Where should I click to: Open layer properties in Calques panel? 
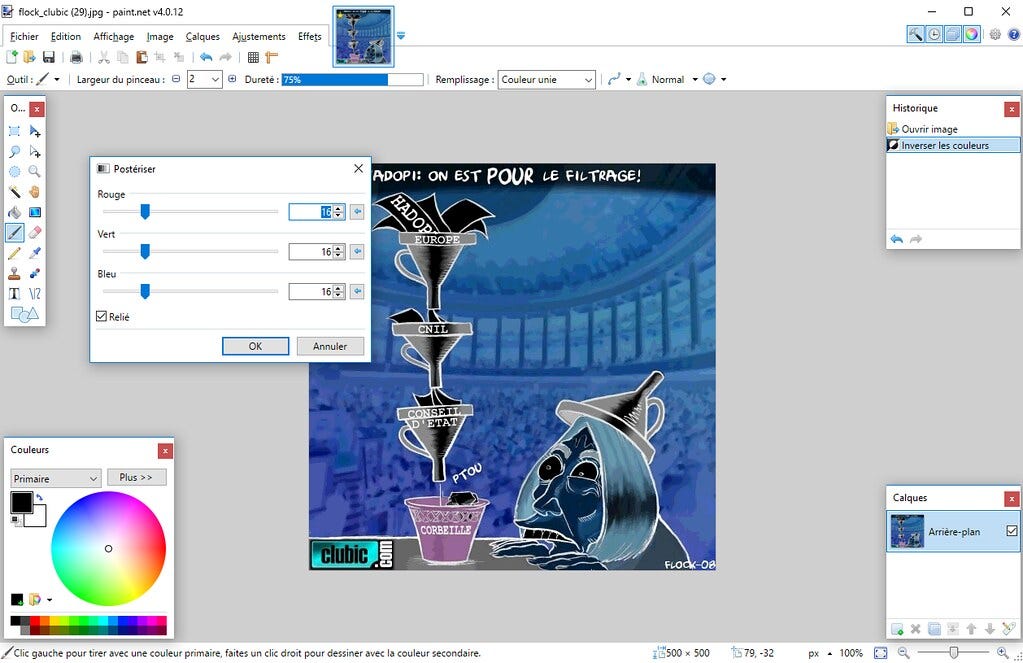[1009, 629]
